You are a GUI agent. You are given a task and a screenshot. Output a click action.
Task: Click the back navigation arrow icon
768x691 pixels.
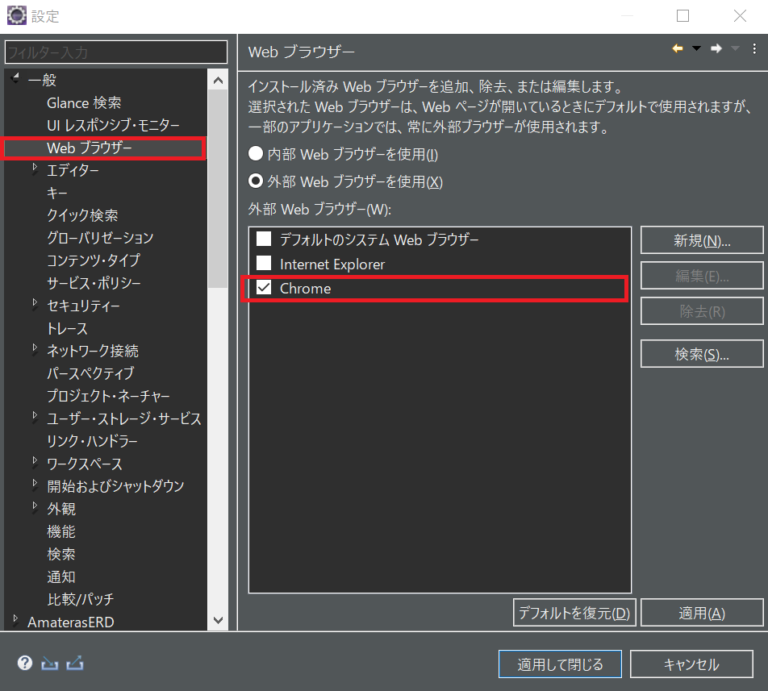[x=677, y=49]
